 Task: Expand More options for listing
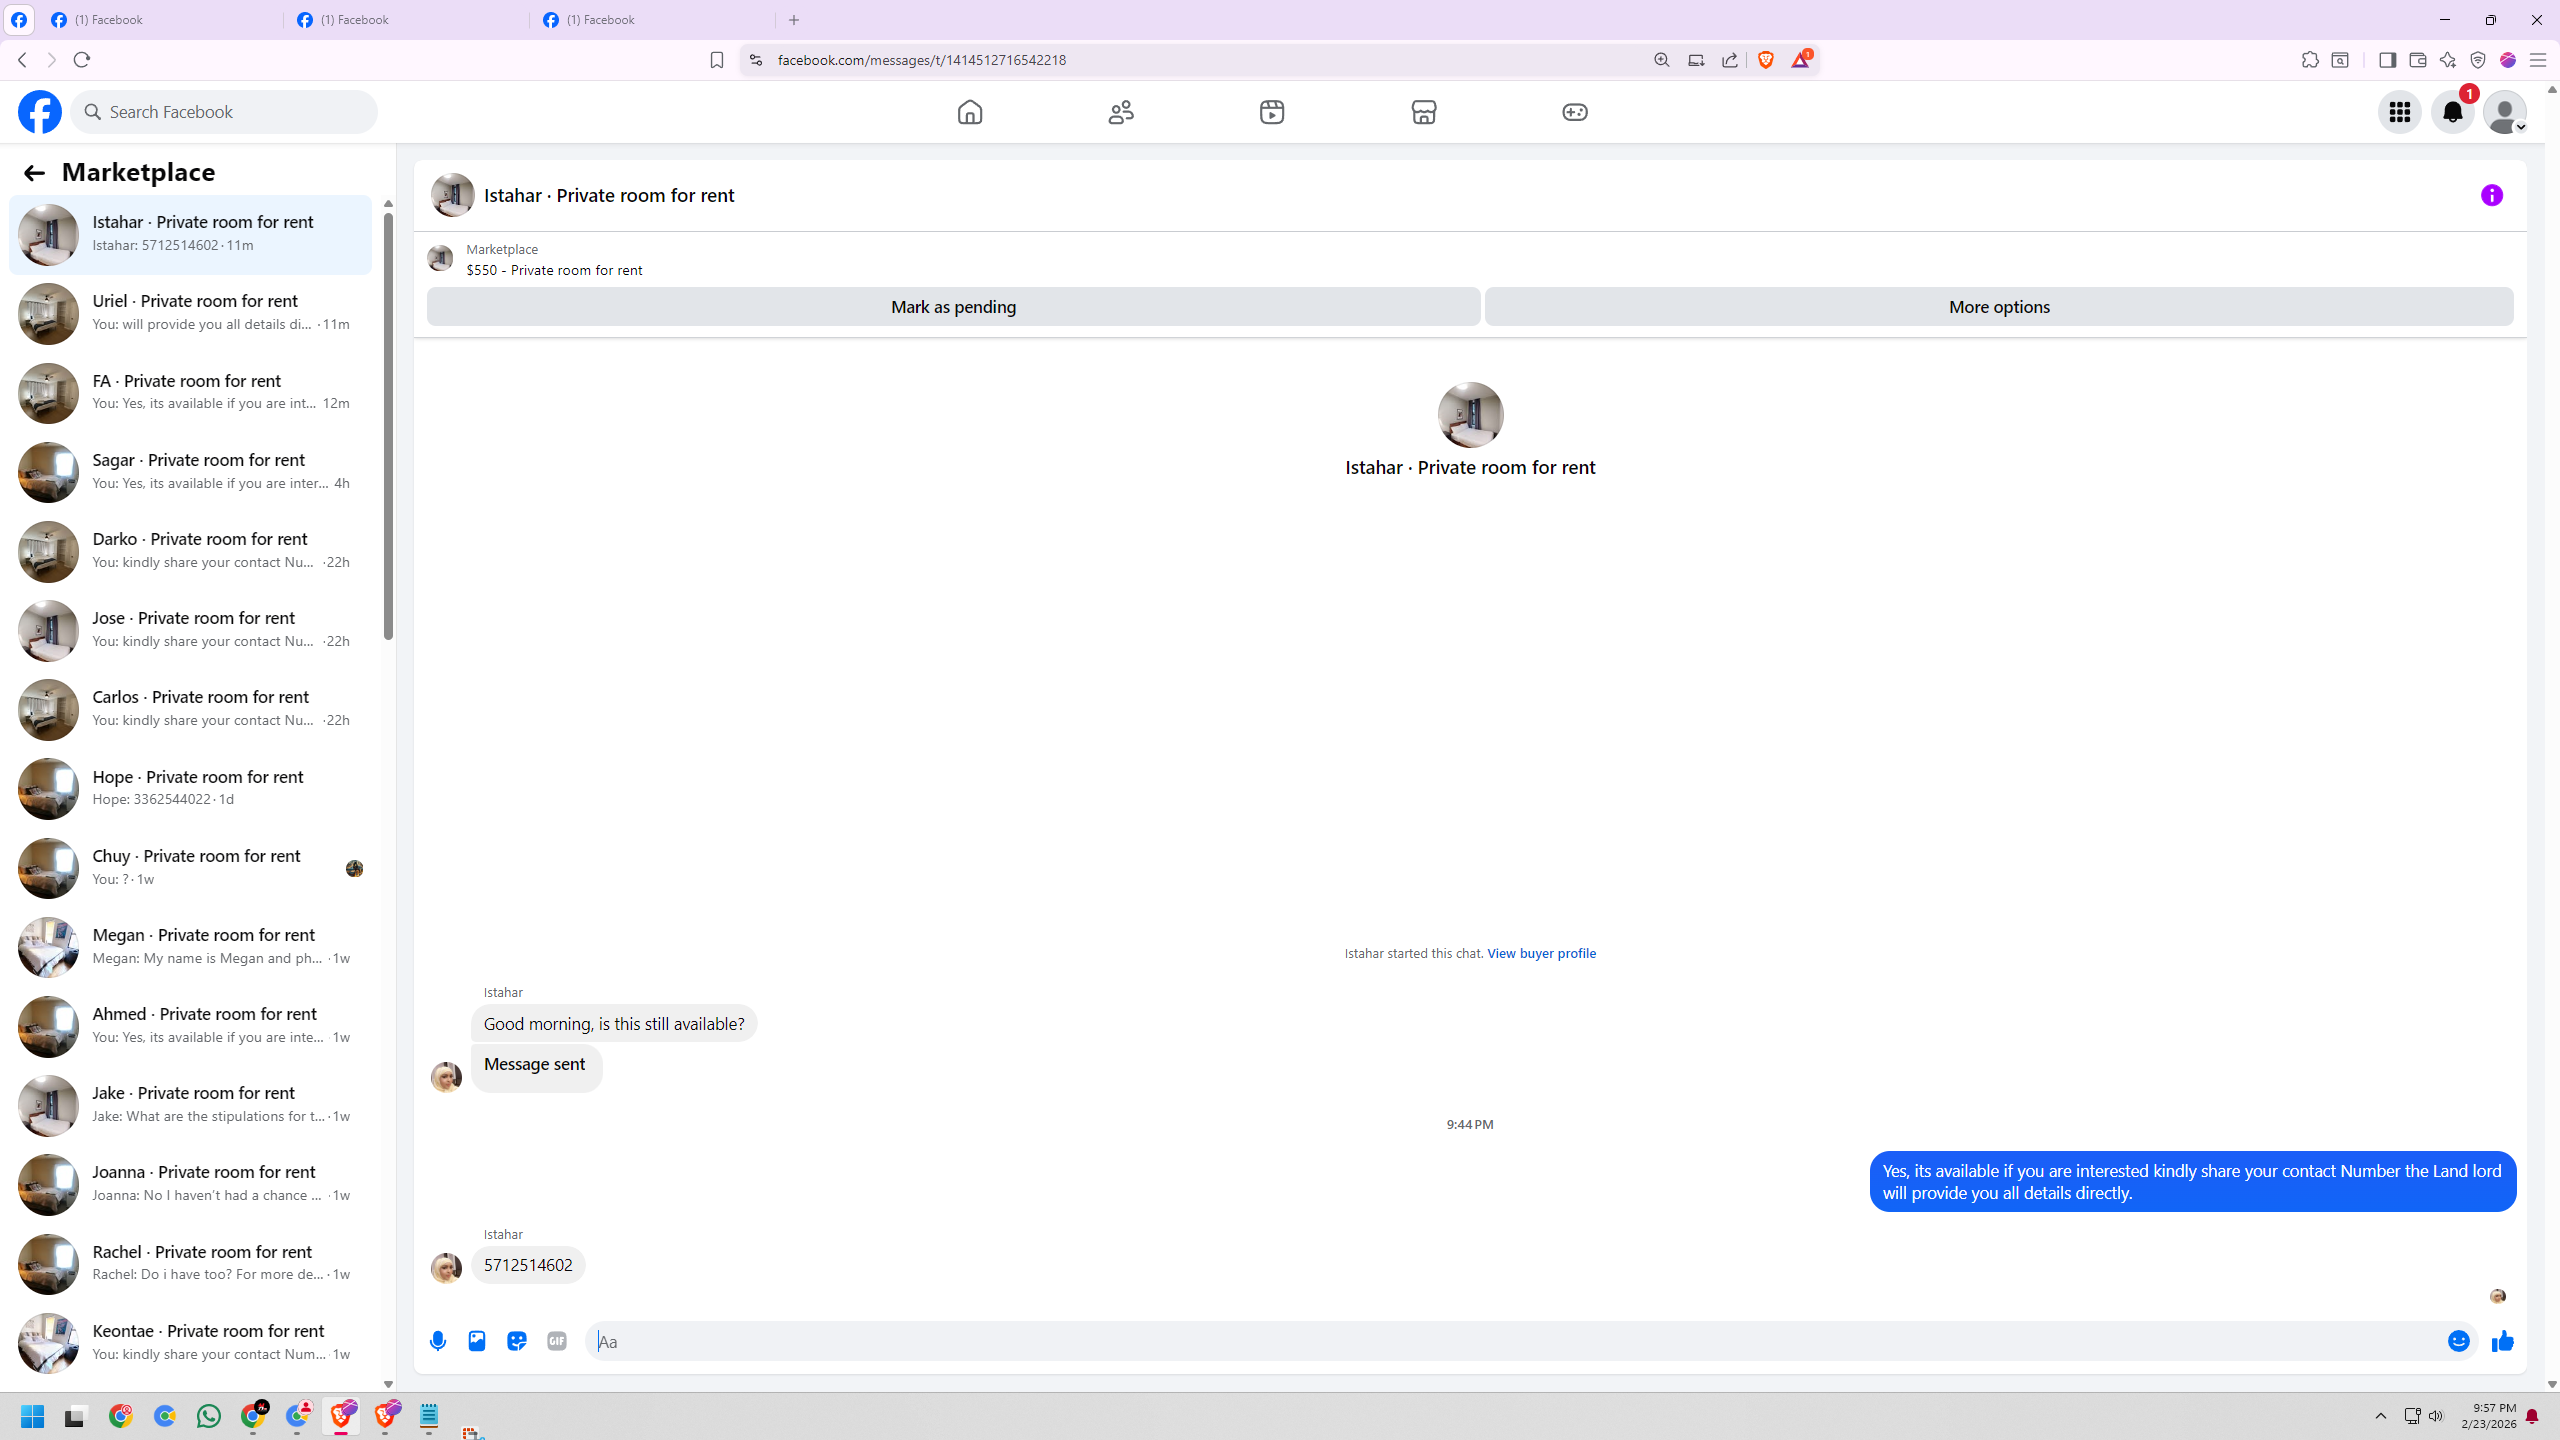(1998, 307)
